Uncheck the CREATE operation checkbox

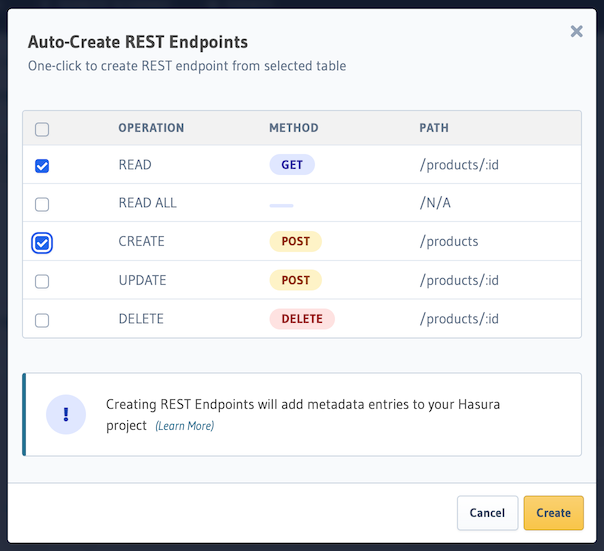coord(42,243)
